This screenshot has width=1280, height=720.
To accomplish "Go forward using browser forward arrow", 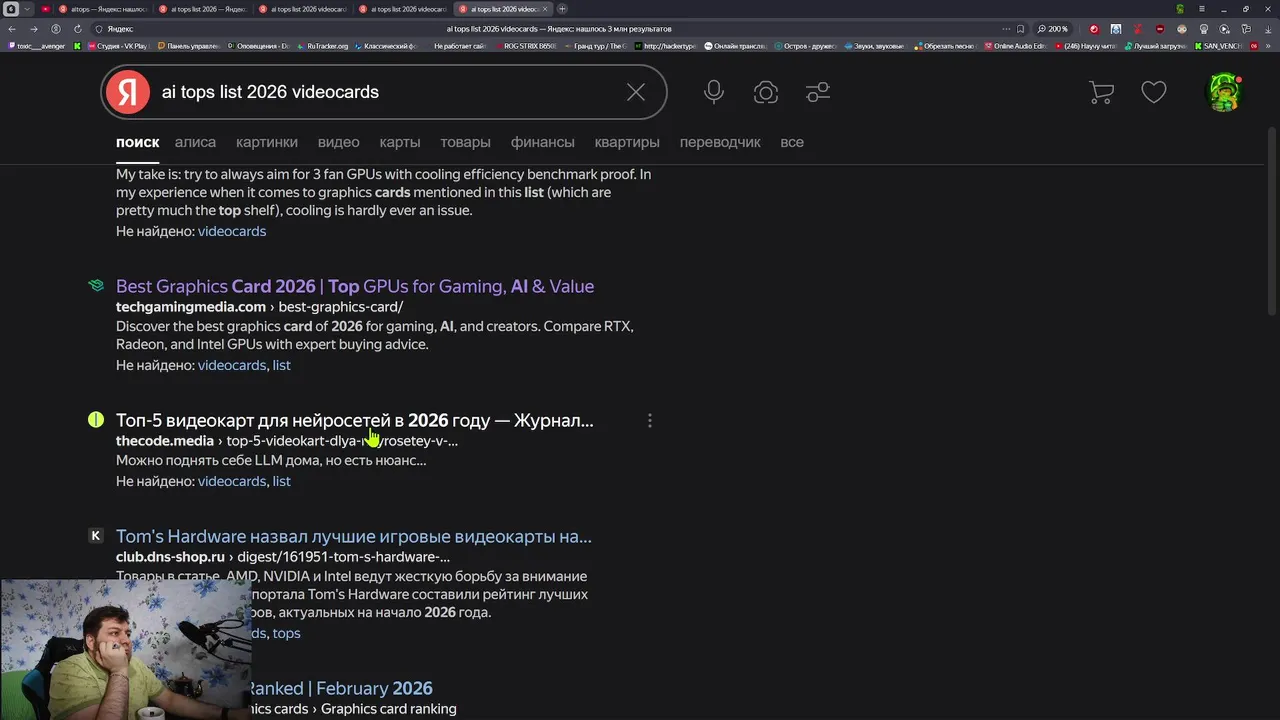I will (34, 29).
